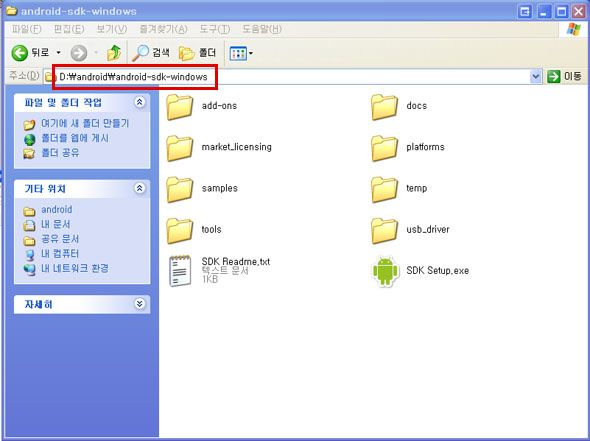Click the tools folder name

pos(211,229)
